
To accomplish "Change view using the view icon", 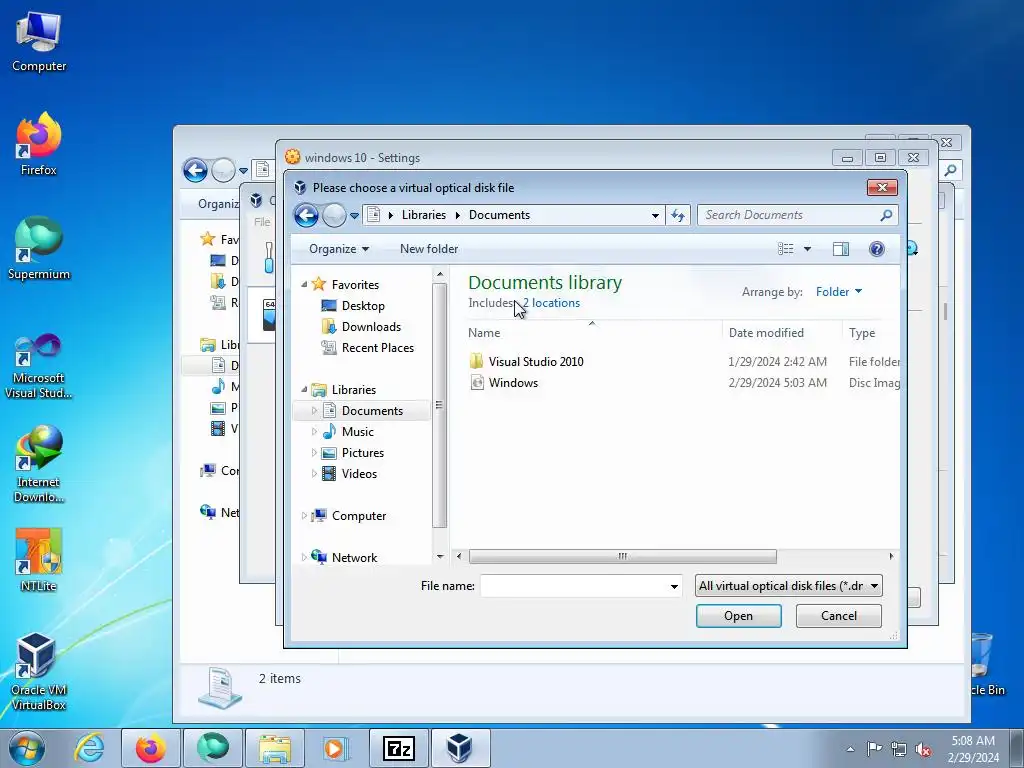I will (786, 249).
